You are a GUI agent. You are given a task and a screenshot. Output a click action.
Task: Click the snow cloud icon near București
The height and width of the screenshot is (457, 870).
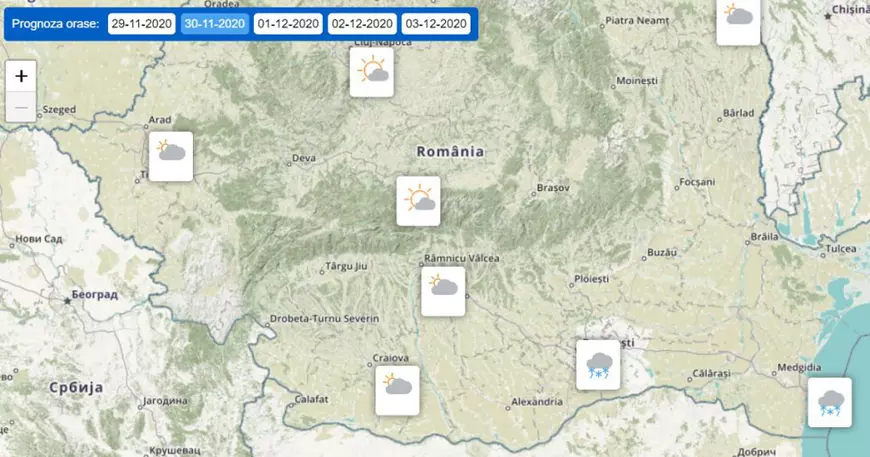click(599, 364)
